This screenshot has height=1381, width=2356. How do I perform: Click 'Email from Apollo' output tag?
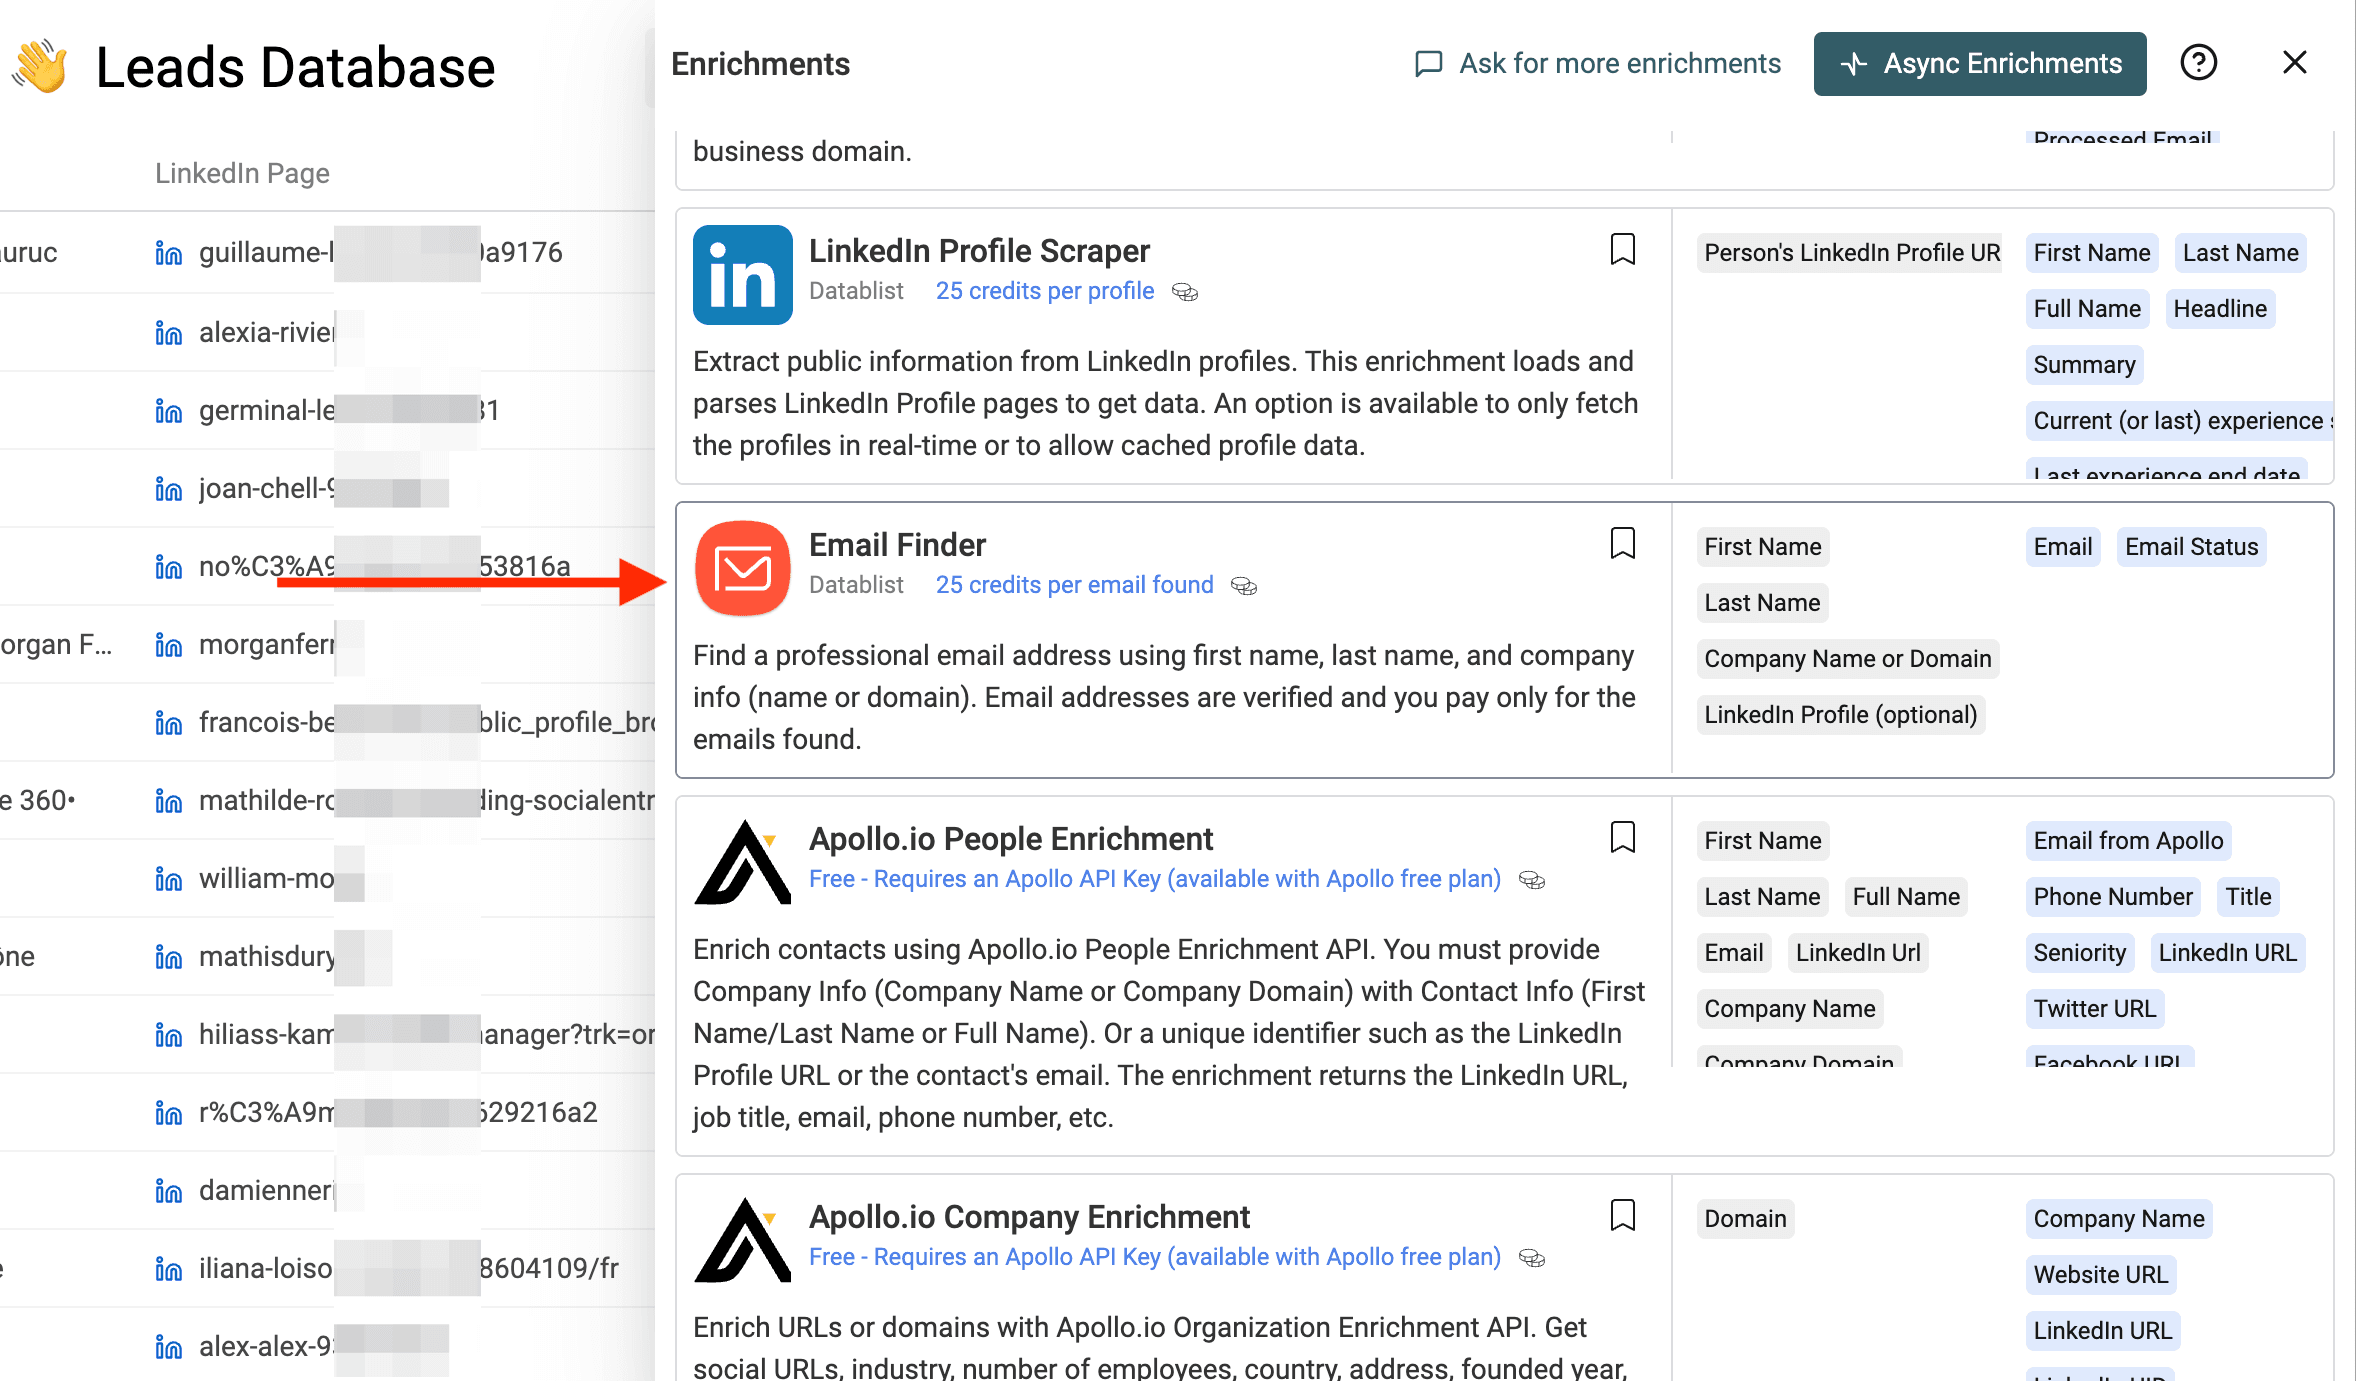pos(2128,841)
